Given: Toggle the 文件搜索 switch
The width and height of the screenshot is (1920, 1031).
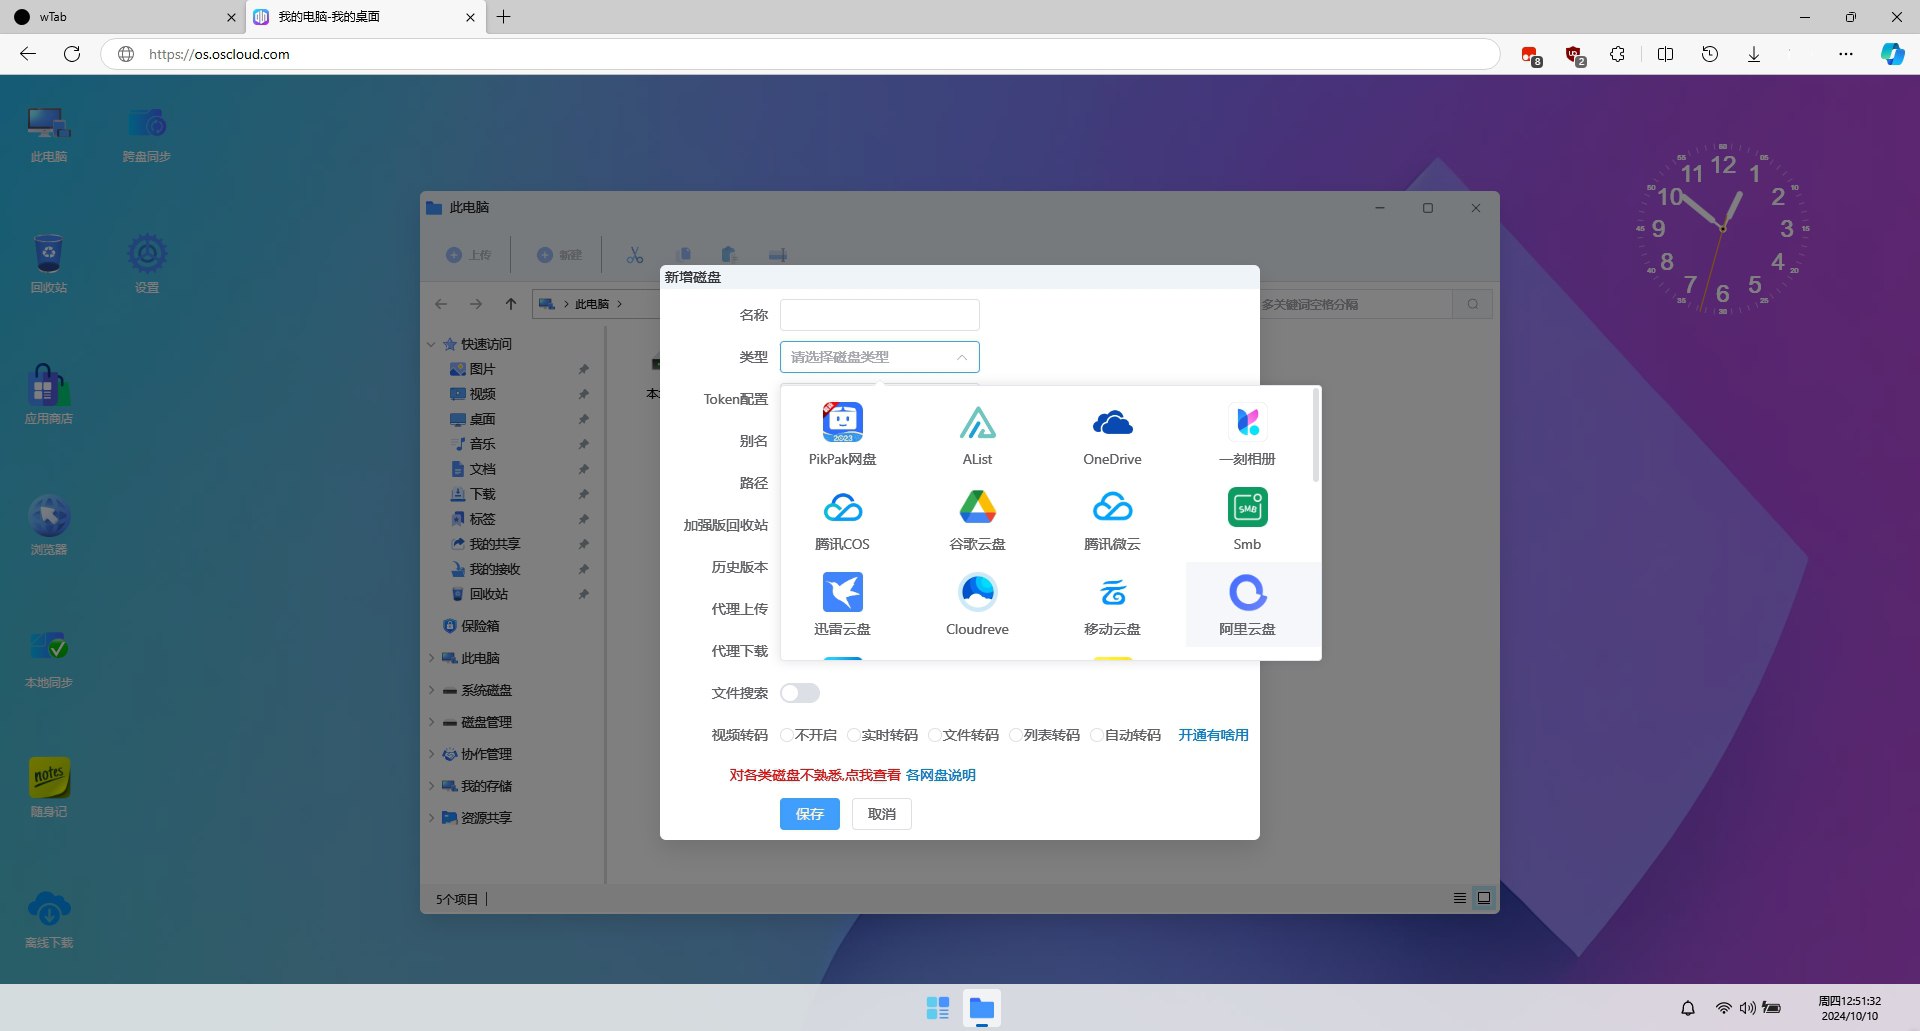Looking at the screenshot, I should [800, 693].
